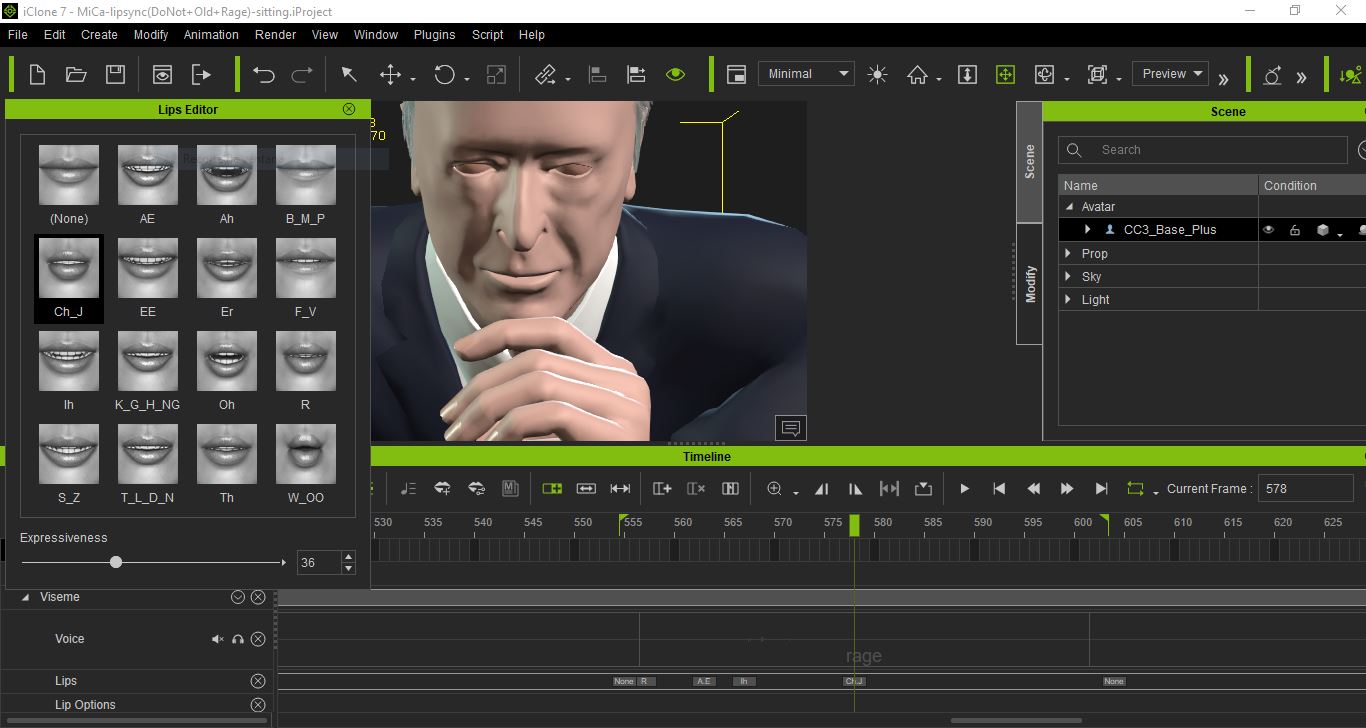
Task: Toggle the loop playback icon
Action: pos(1135,489)
